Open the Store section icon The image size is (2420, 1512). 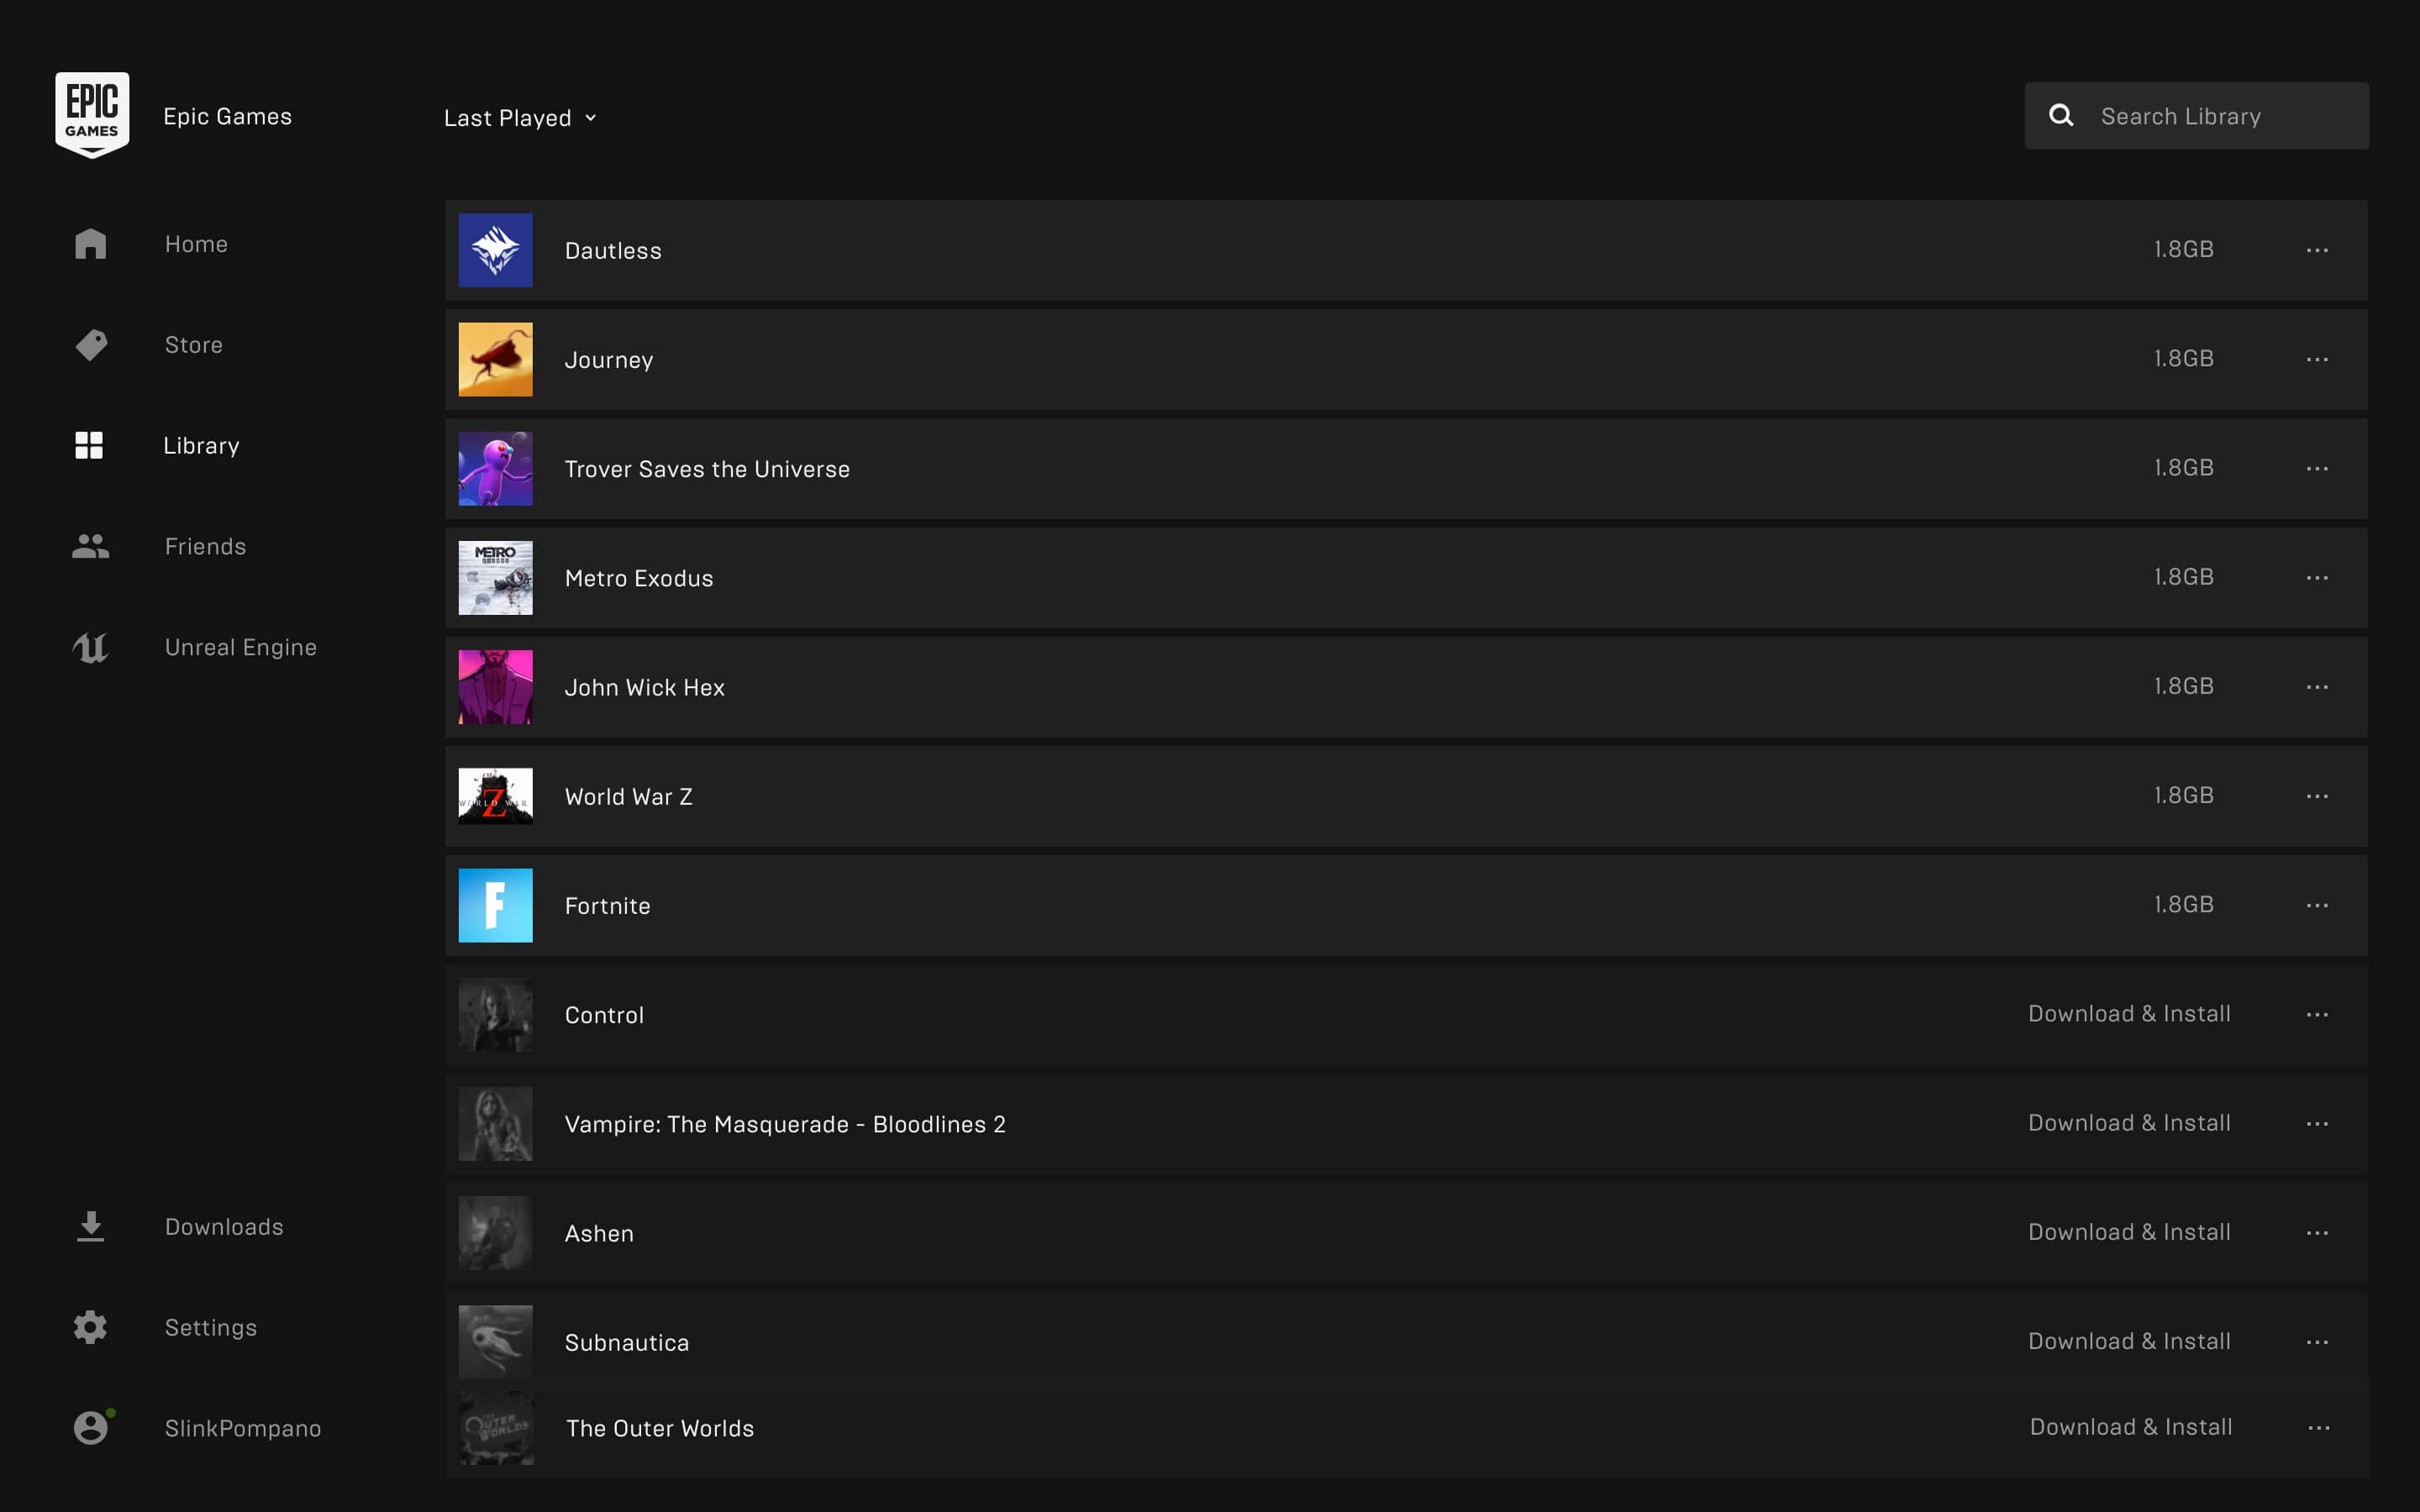pyautogui.click(x=89, y=345)
